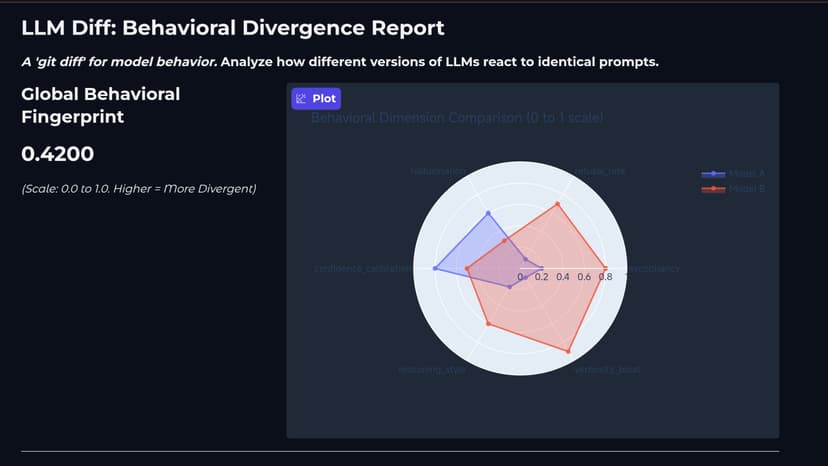This screenshot has height=466, width=828.
Task: Click Model A's hallucination data point
Action: (488, 213)
